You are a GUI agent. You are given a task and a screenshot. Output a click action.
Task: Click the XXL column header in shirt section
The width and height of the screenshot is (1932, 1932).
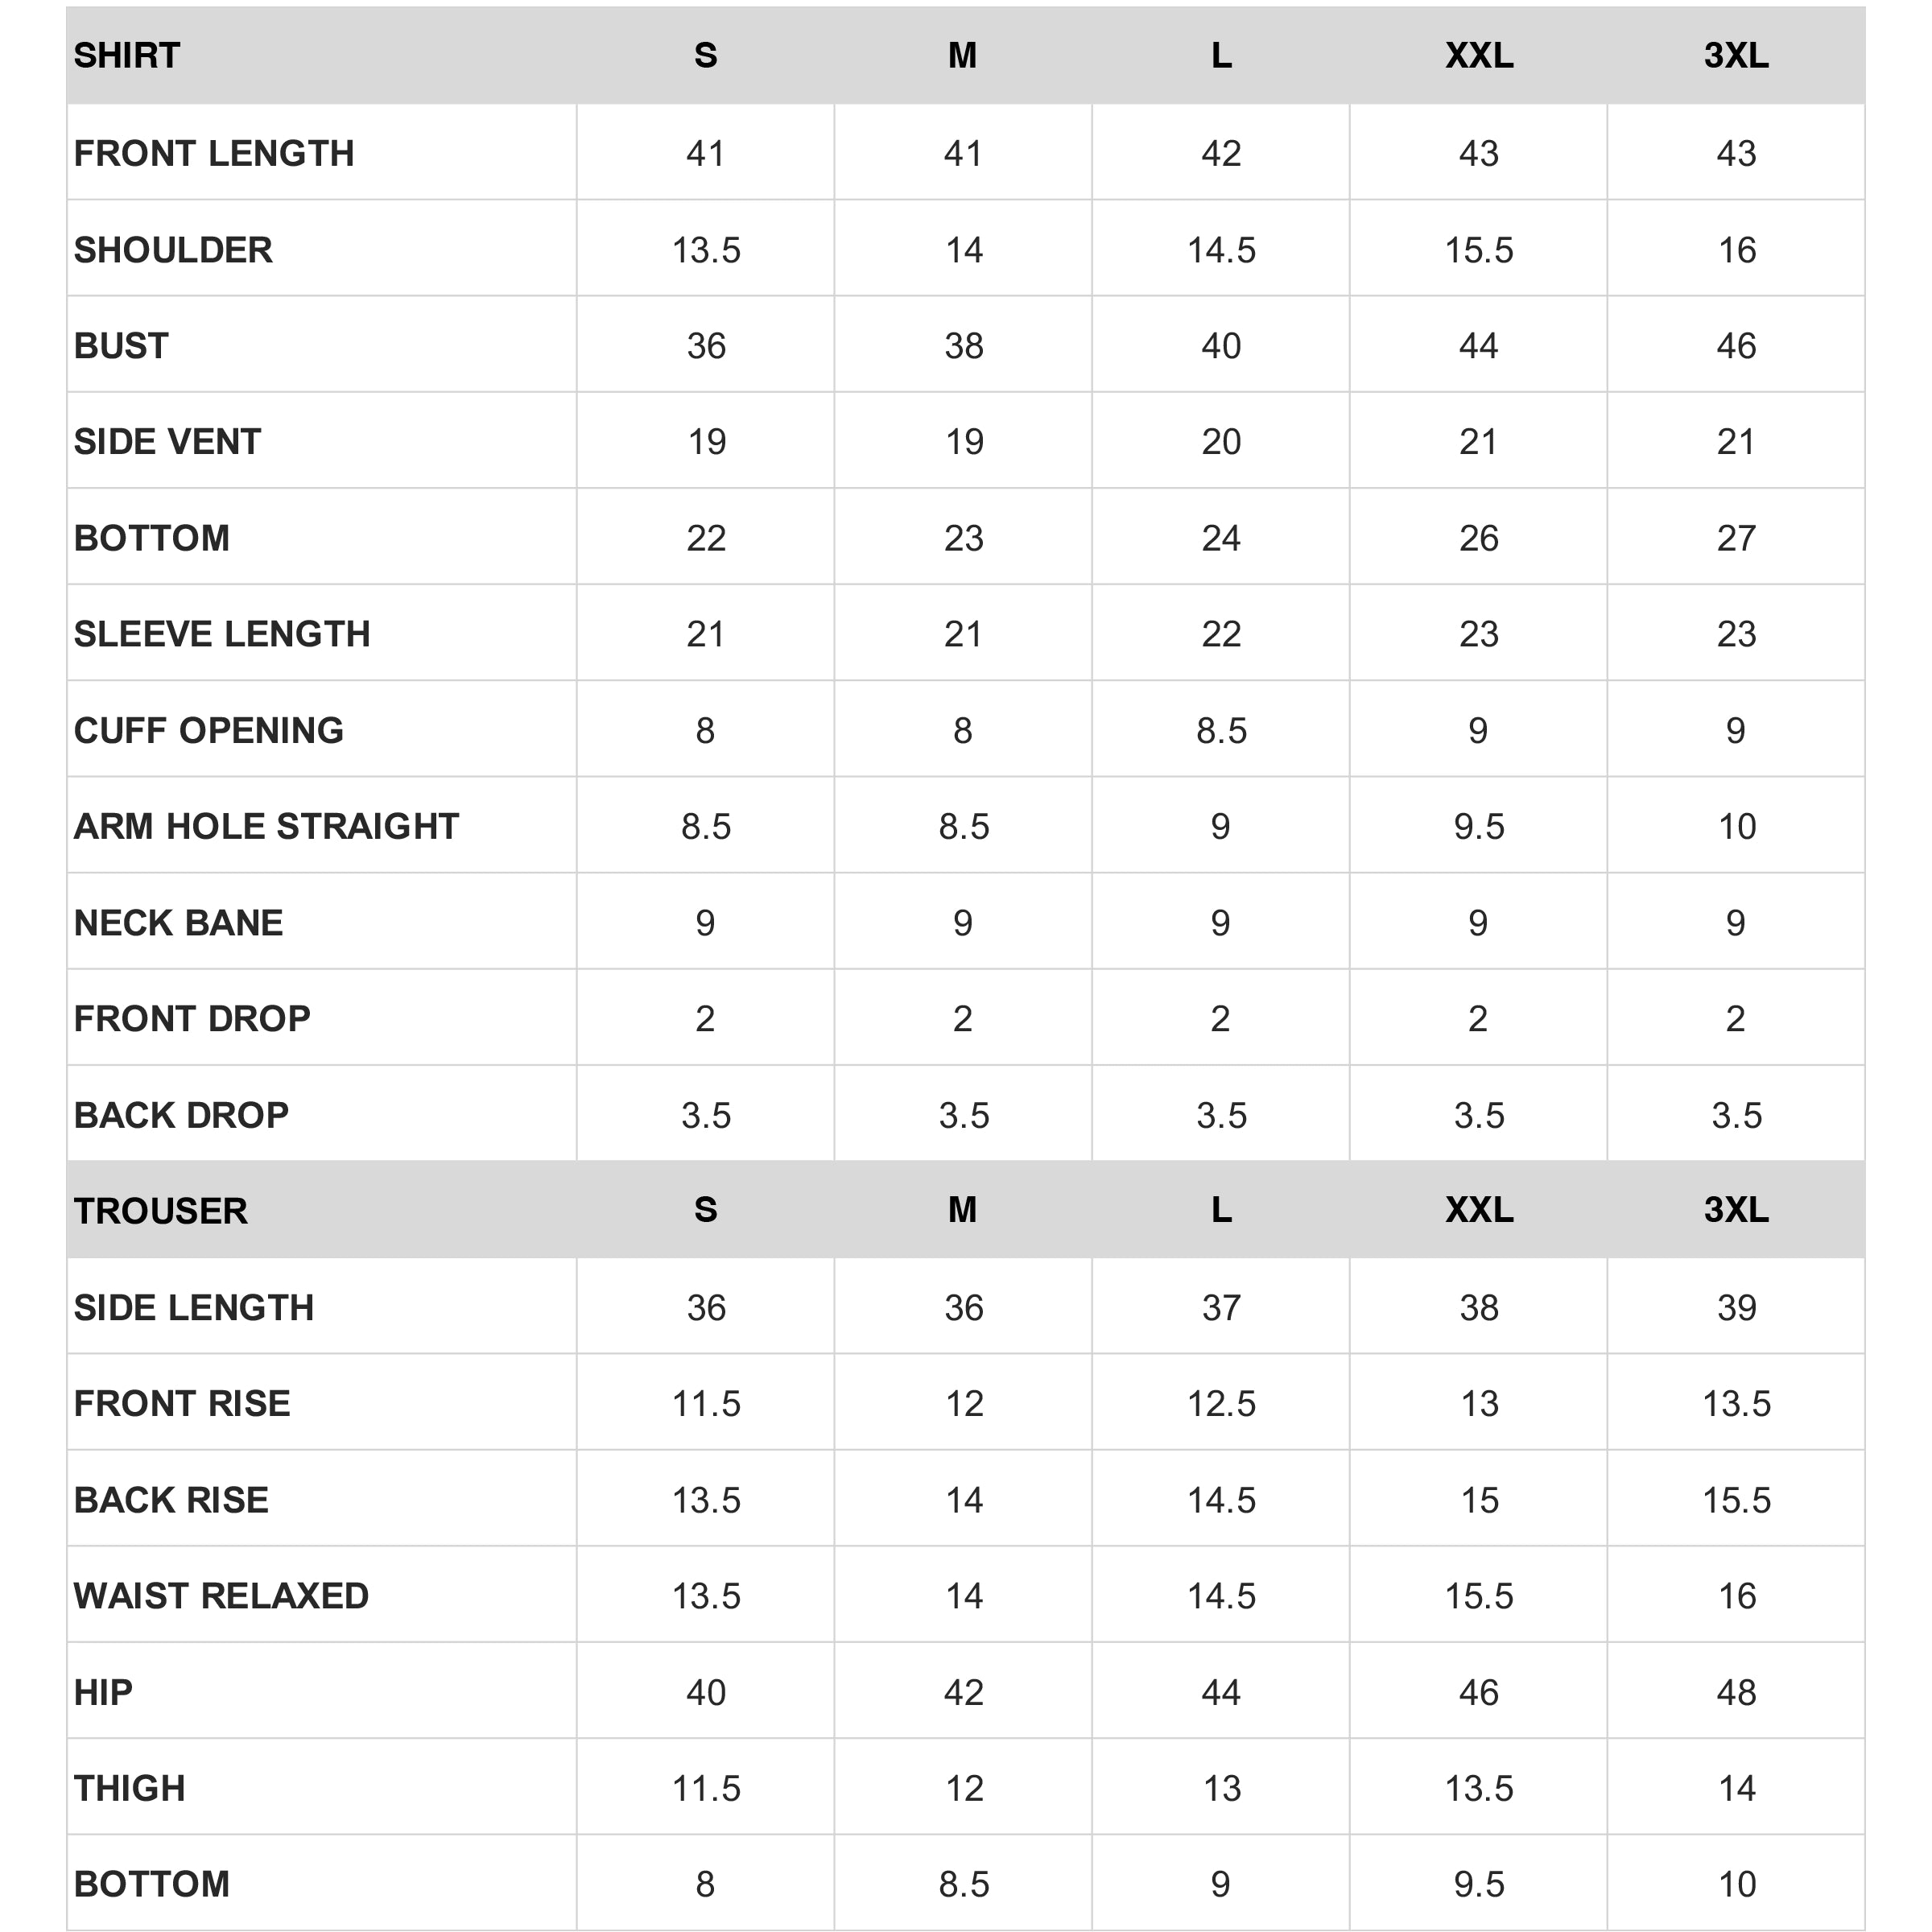pyautogui.click(x=1478, y=55)
